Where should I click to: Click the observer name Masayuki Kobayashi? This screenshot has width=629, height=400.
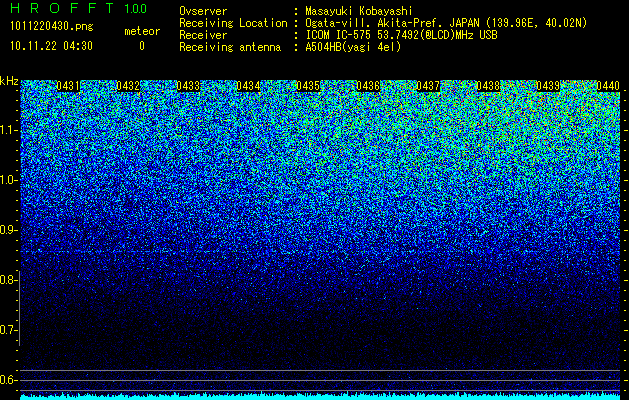click(x=359, y=11)
